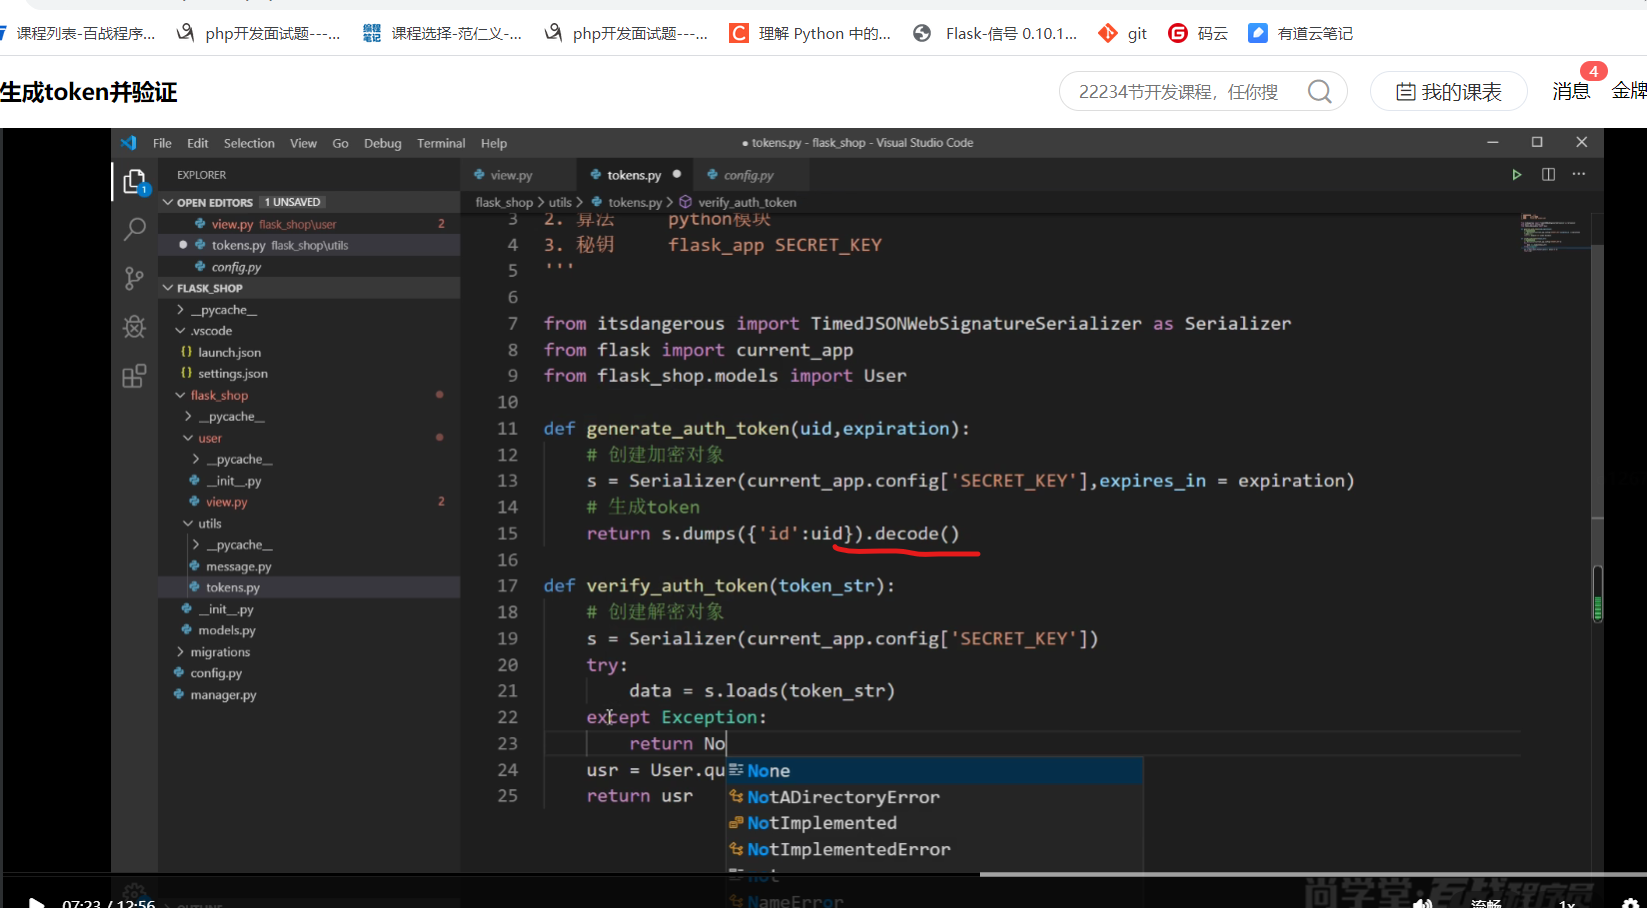Open view.py under the user folder
Image resolution: width=1647 pixels, height=908 pixels.
[226, 502]
